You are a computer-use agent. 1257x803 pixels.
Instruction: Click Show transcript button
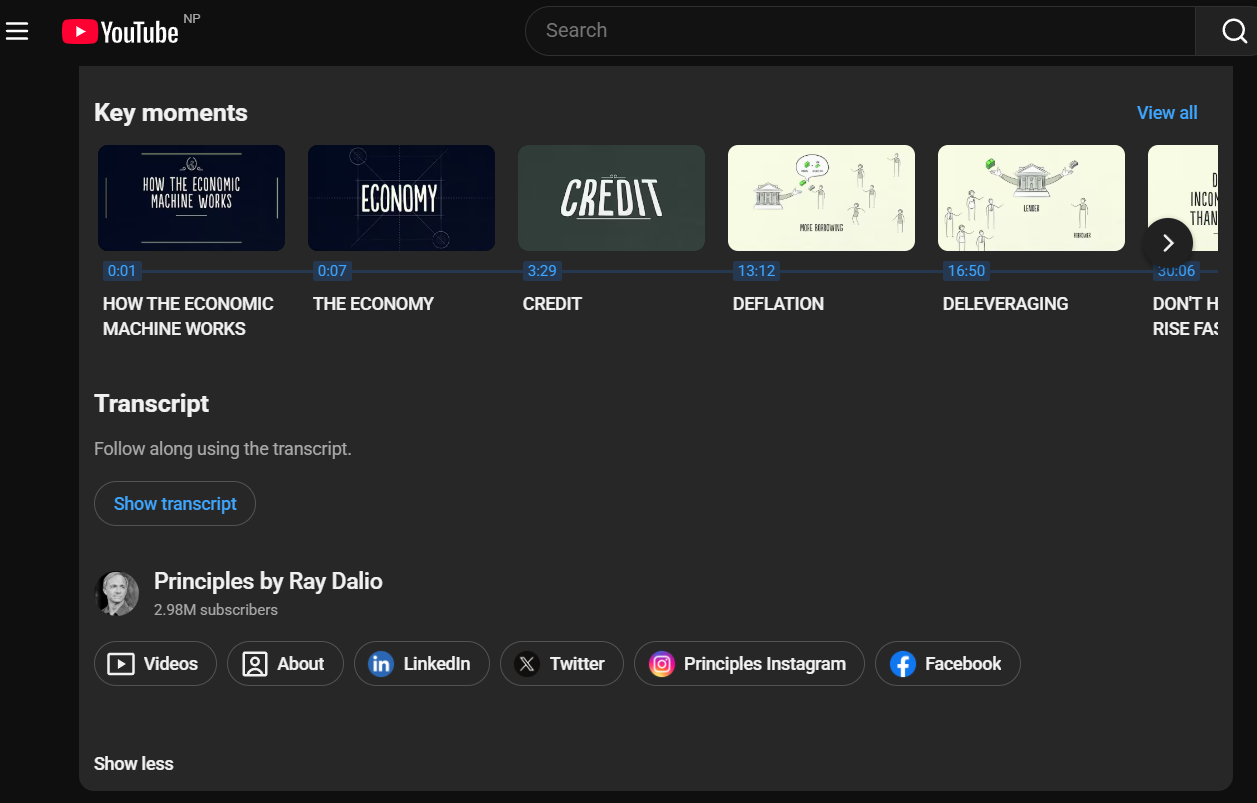[x=175, y=504]
